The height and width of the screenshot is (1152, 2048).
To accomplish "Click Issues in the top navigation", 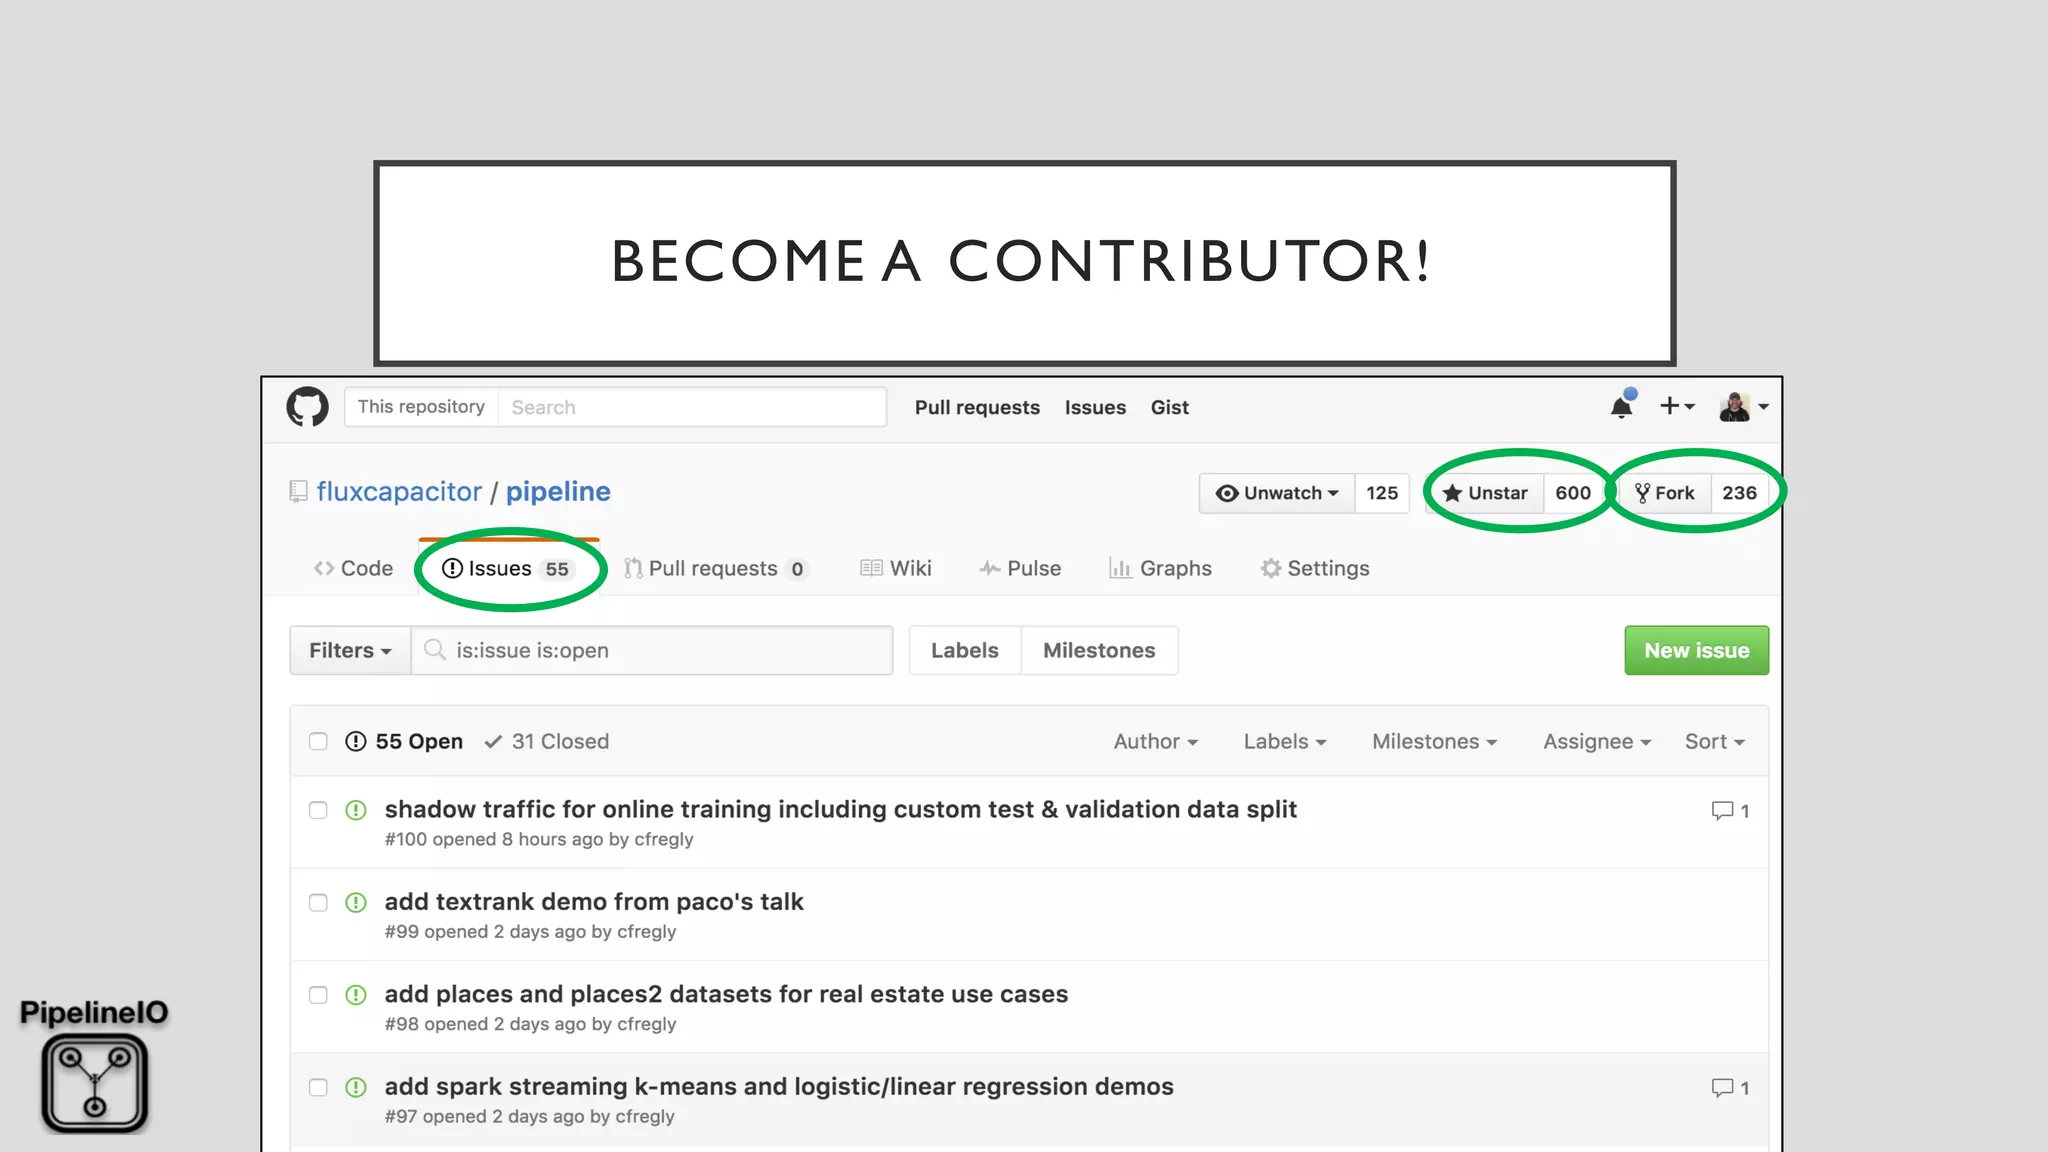I will click(x=1095, y=407).
